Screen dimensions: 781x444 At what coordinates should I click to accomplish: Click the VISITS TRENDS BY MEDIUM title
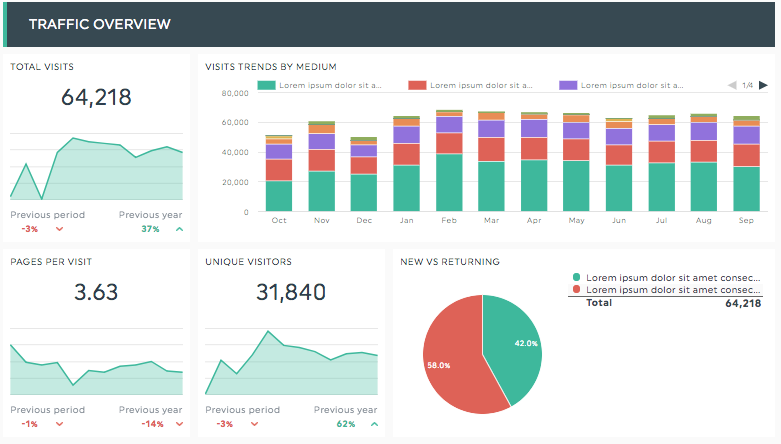click(271, 67)
